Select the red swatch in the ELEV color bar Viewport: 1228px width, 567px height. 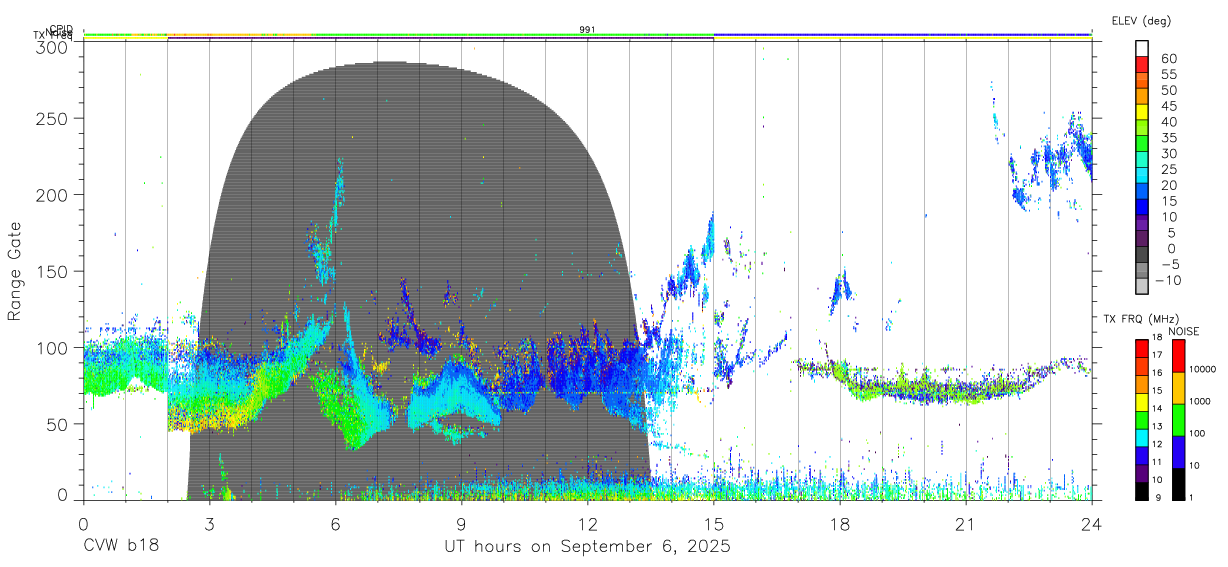click(1142, 64)
